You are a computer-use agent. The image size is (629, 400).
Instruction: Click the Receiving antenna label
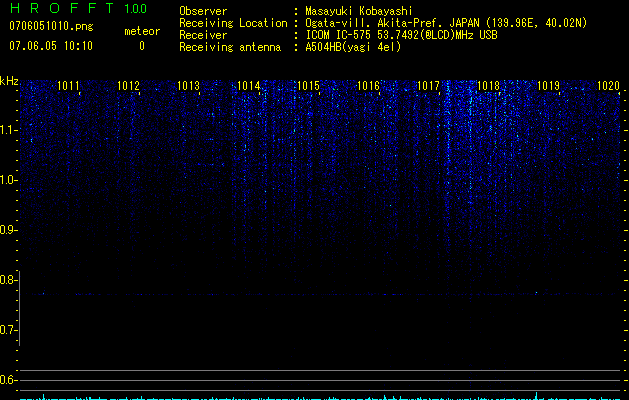click(230, 47)
